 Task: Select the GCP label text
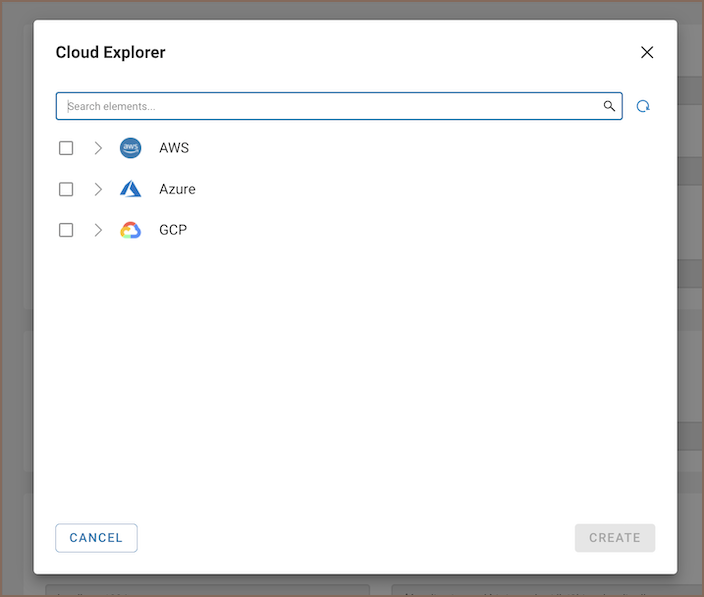[173, 230]
